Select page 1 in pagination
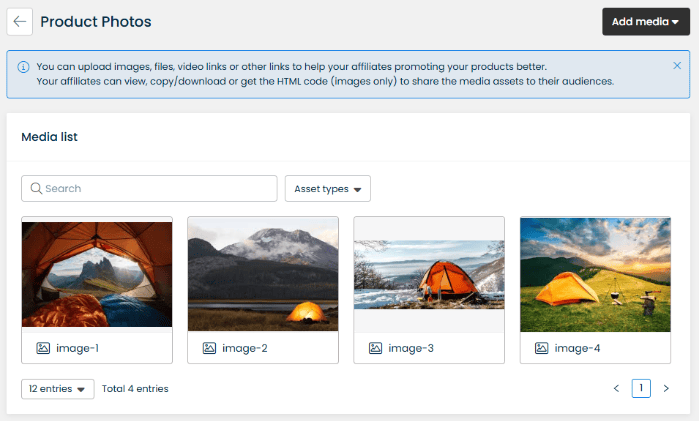Screen dimensions: 699x421 point(641,388)
